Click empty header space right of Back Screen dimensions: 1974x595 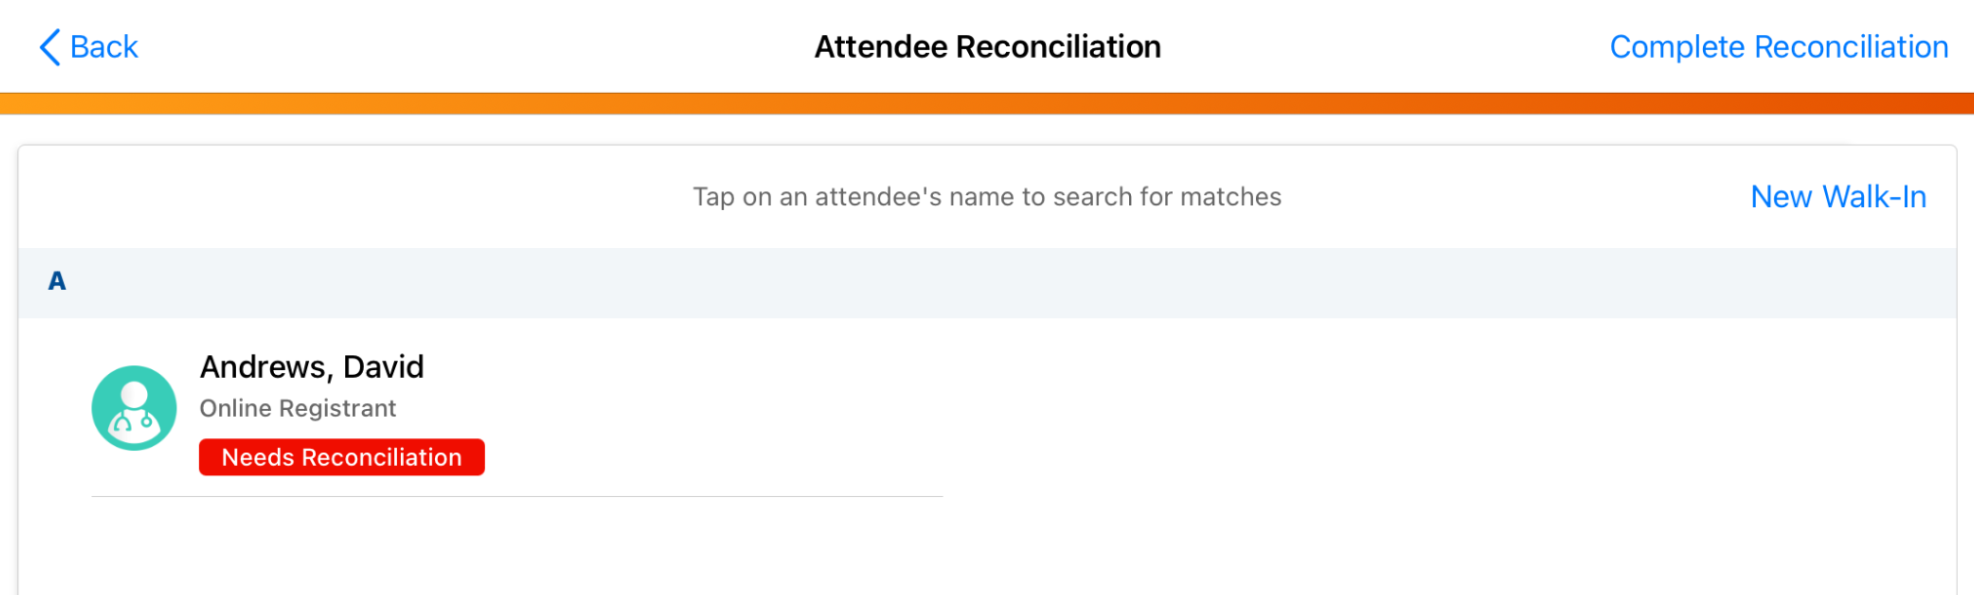click(450, 47)
